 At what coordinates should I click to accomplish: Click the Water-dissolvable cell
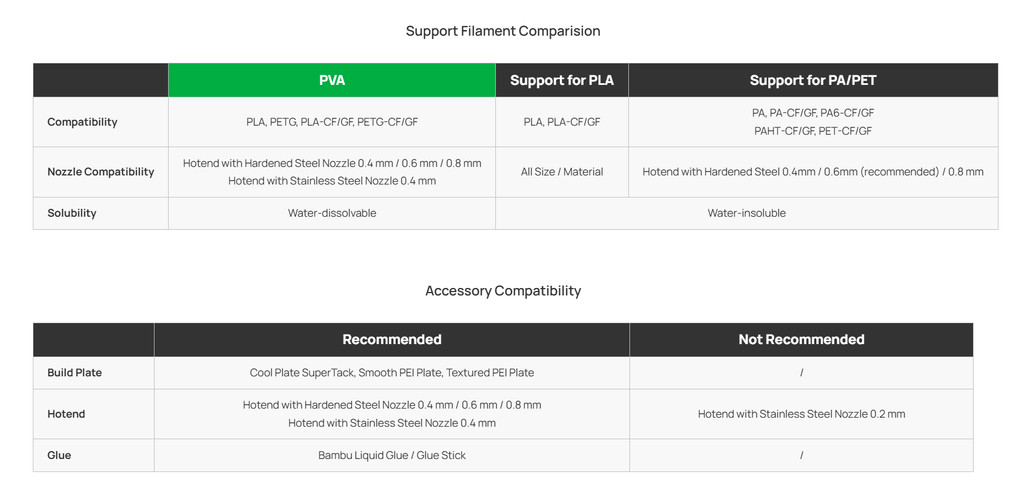pyautogui.click(x=331, y=213)
